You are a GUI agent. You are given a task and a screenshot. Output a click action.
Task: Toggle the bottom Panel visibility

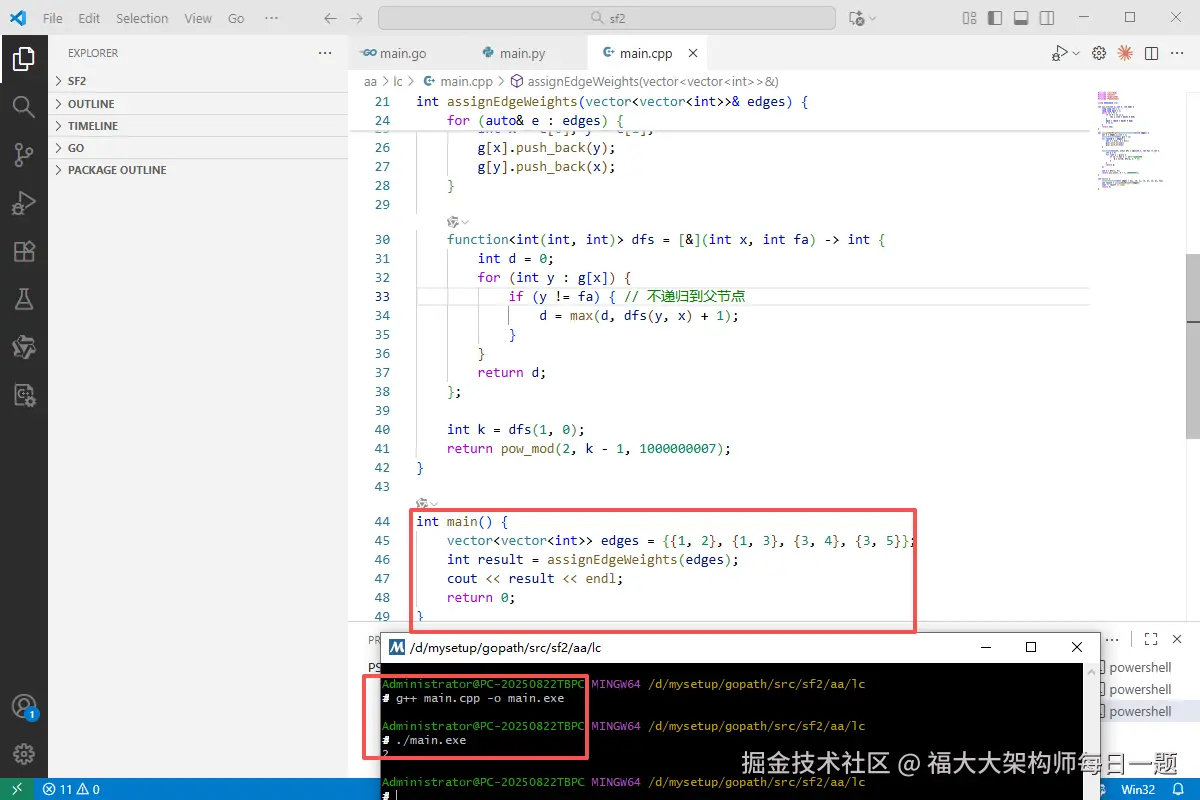point(1020,18)
